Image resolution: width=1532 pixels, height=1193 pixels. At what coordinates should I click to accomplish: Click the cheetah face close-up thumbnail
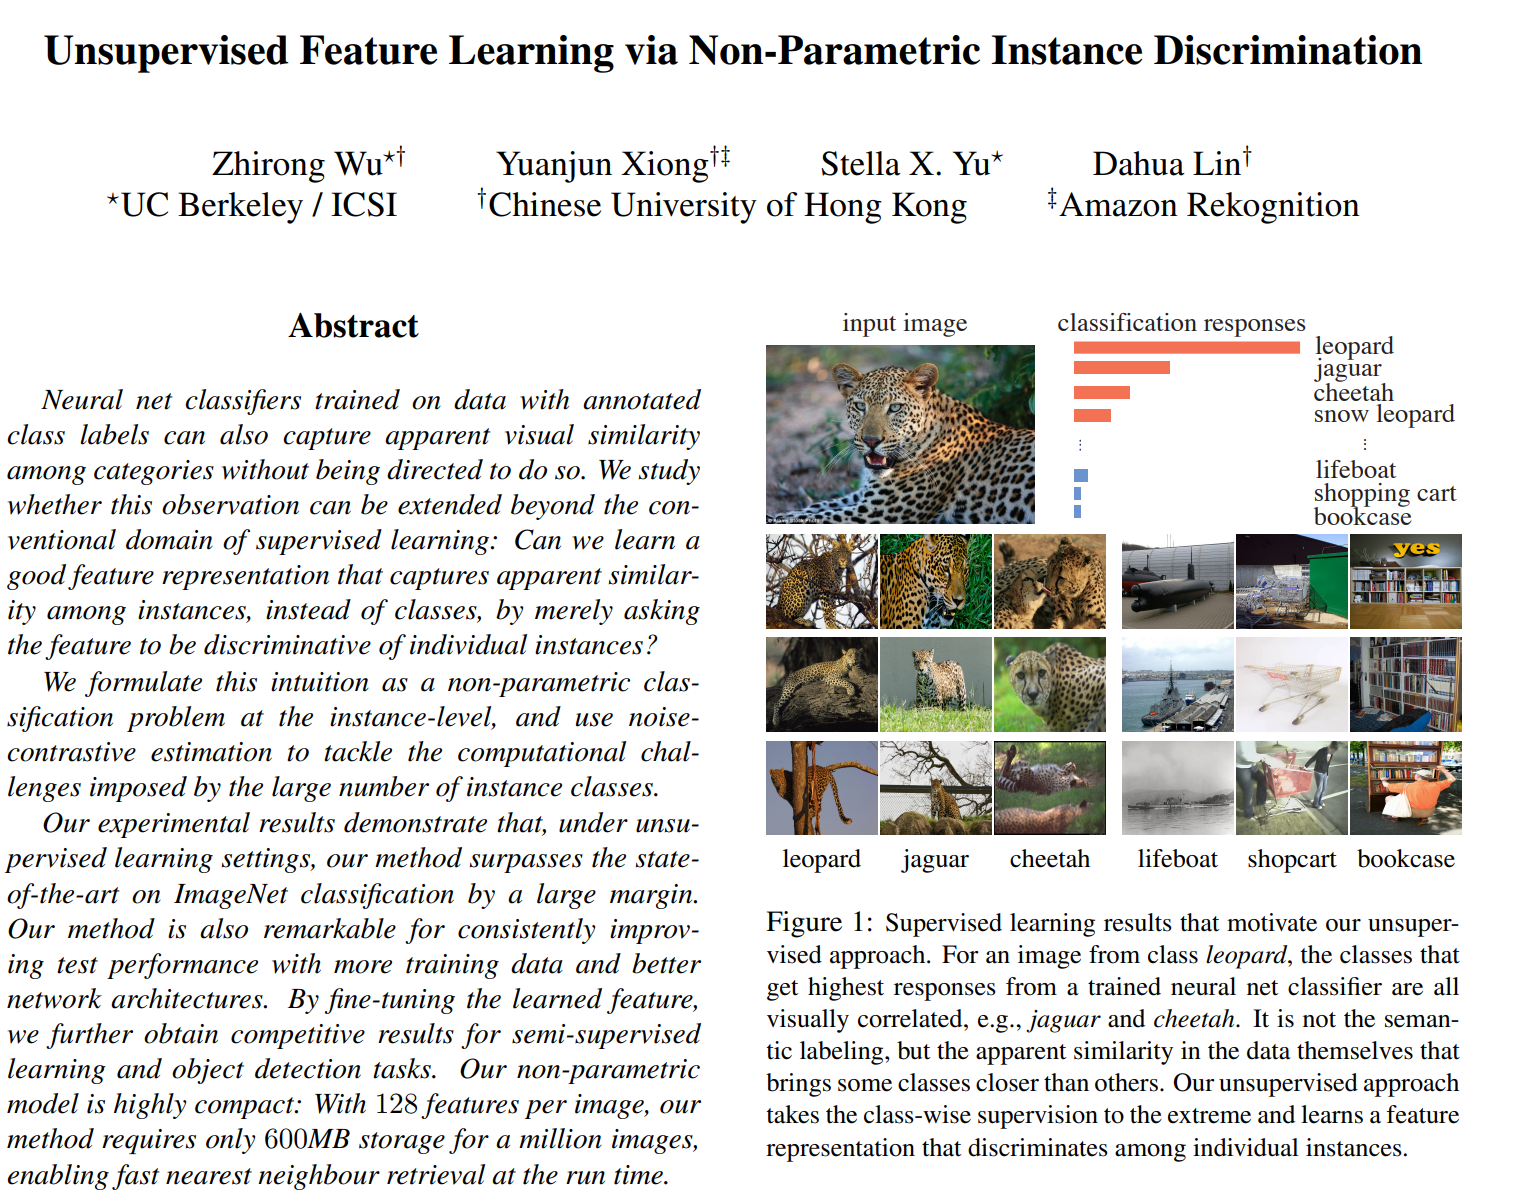click(1049, 685)
